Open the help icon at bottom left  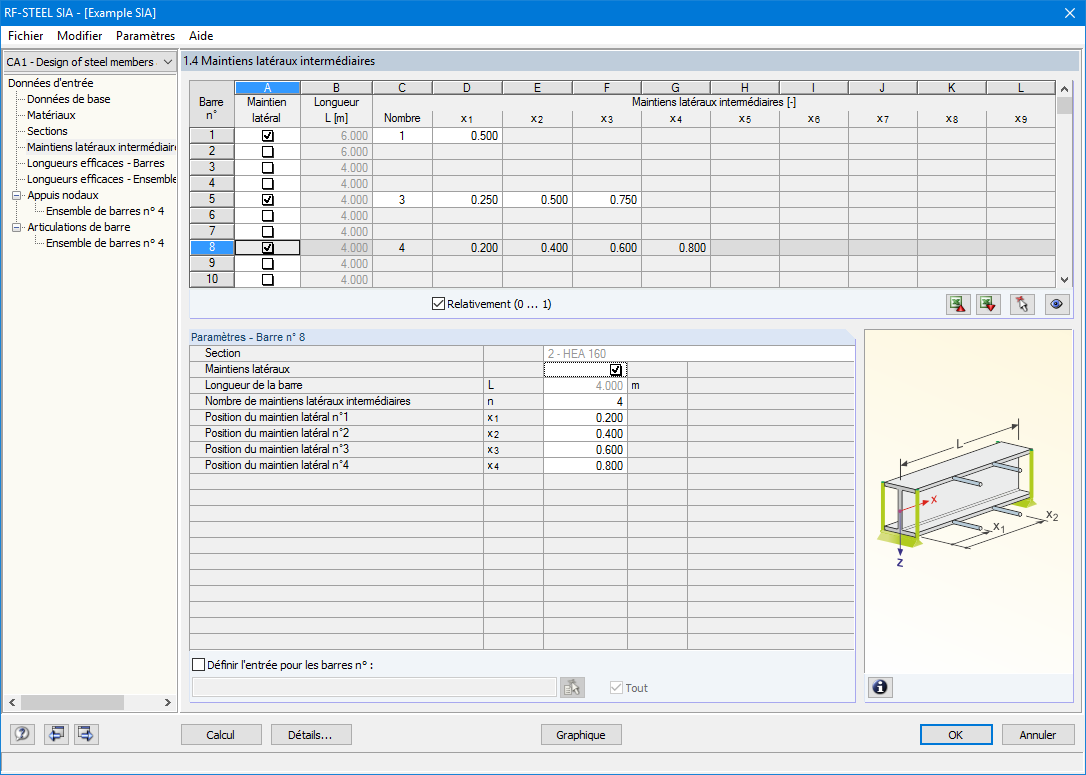point(22,734)
